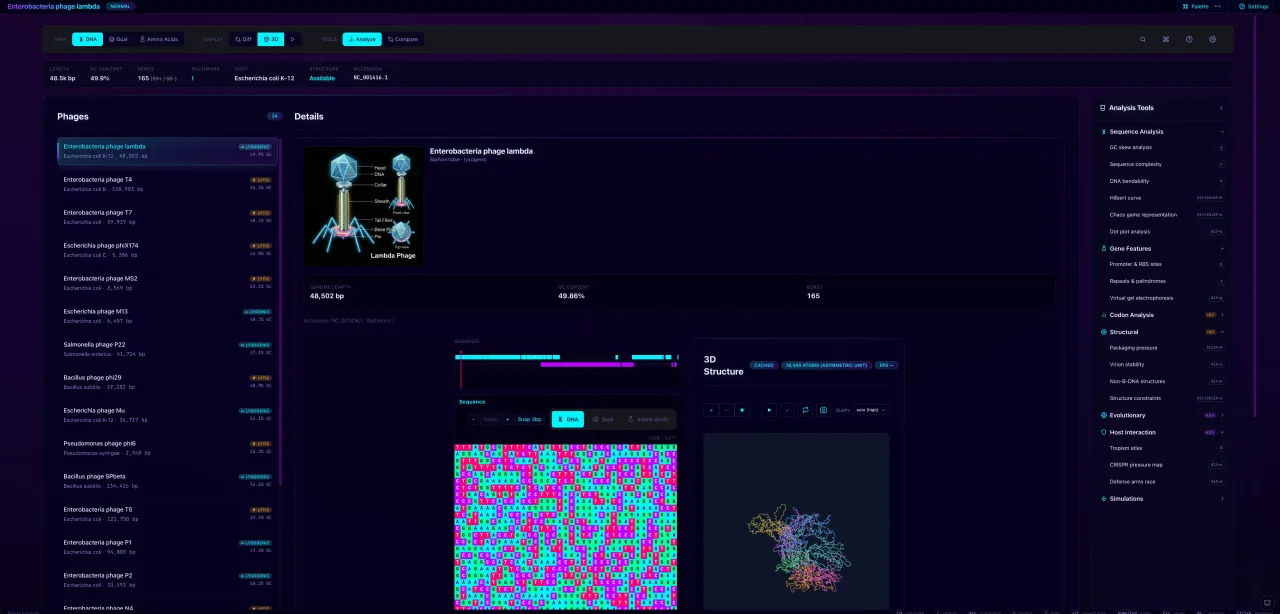Select DNA in the Sequence panel view switcher
This screenshot has width=1280, height=614.
pos(568,419)
